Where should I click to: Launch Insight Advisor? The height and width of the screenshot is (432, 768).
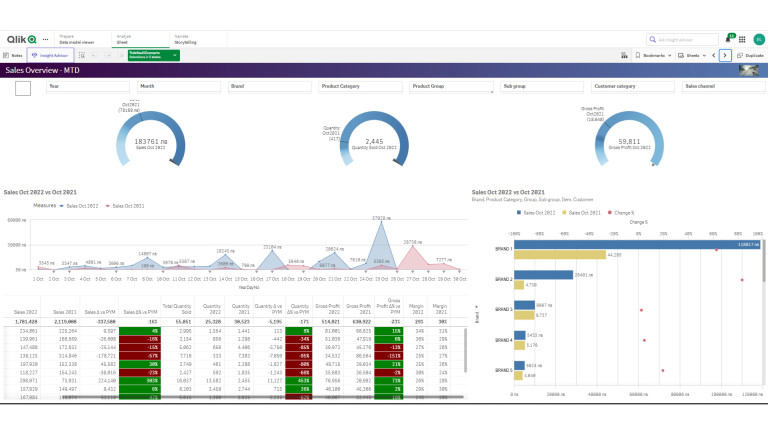pos(50,56)
